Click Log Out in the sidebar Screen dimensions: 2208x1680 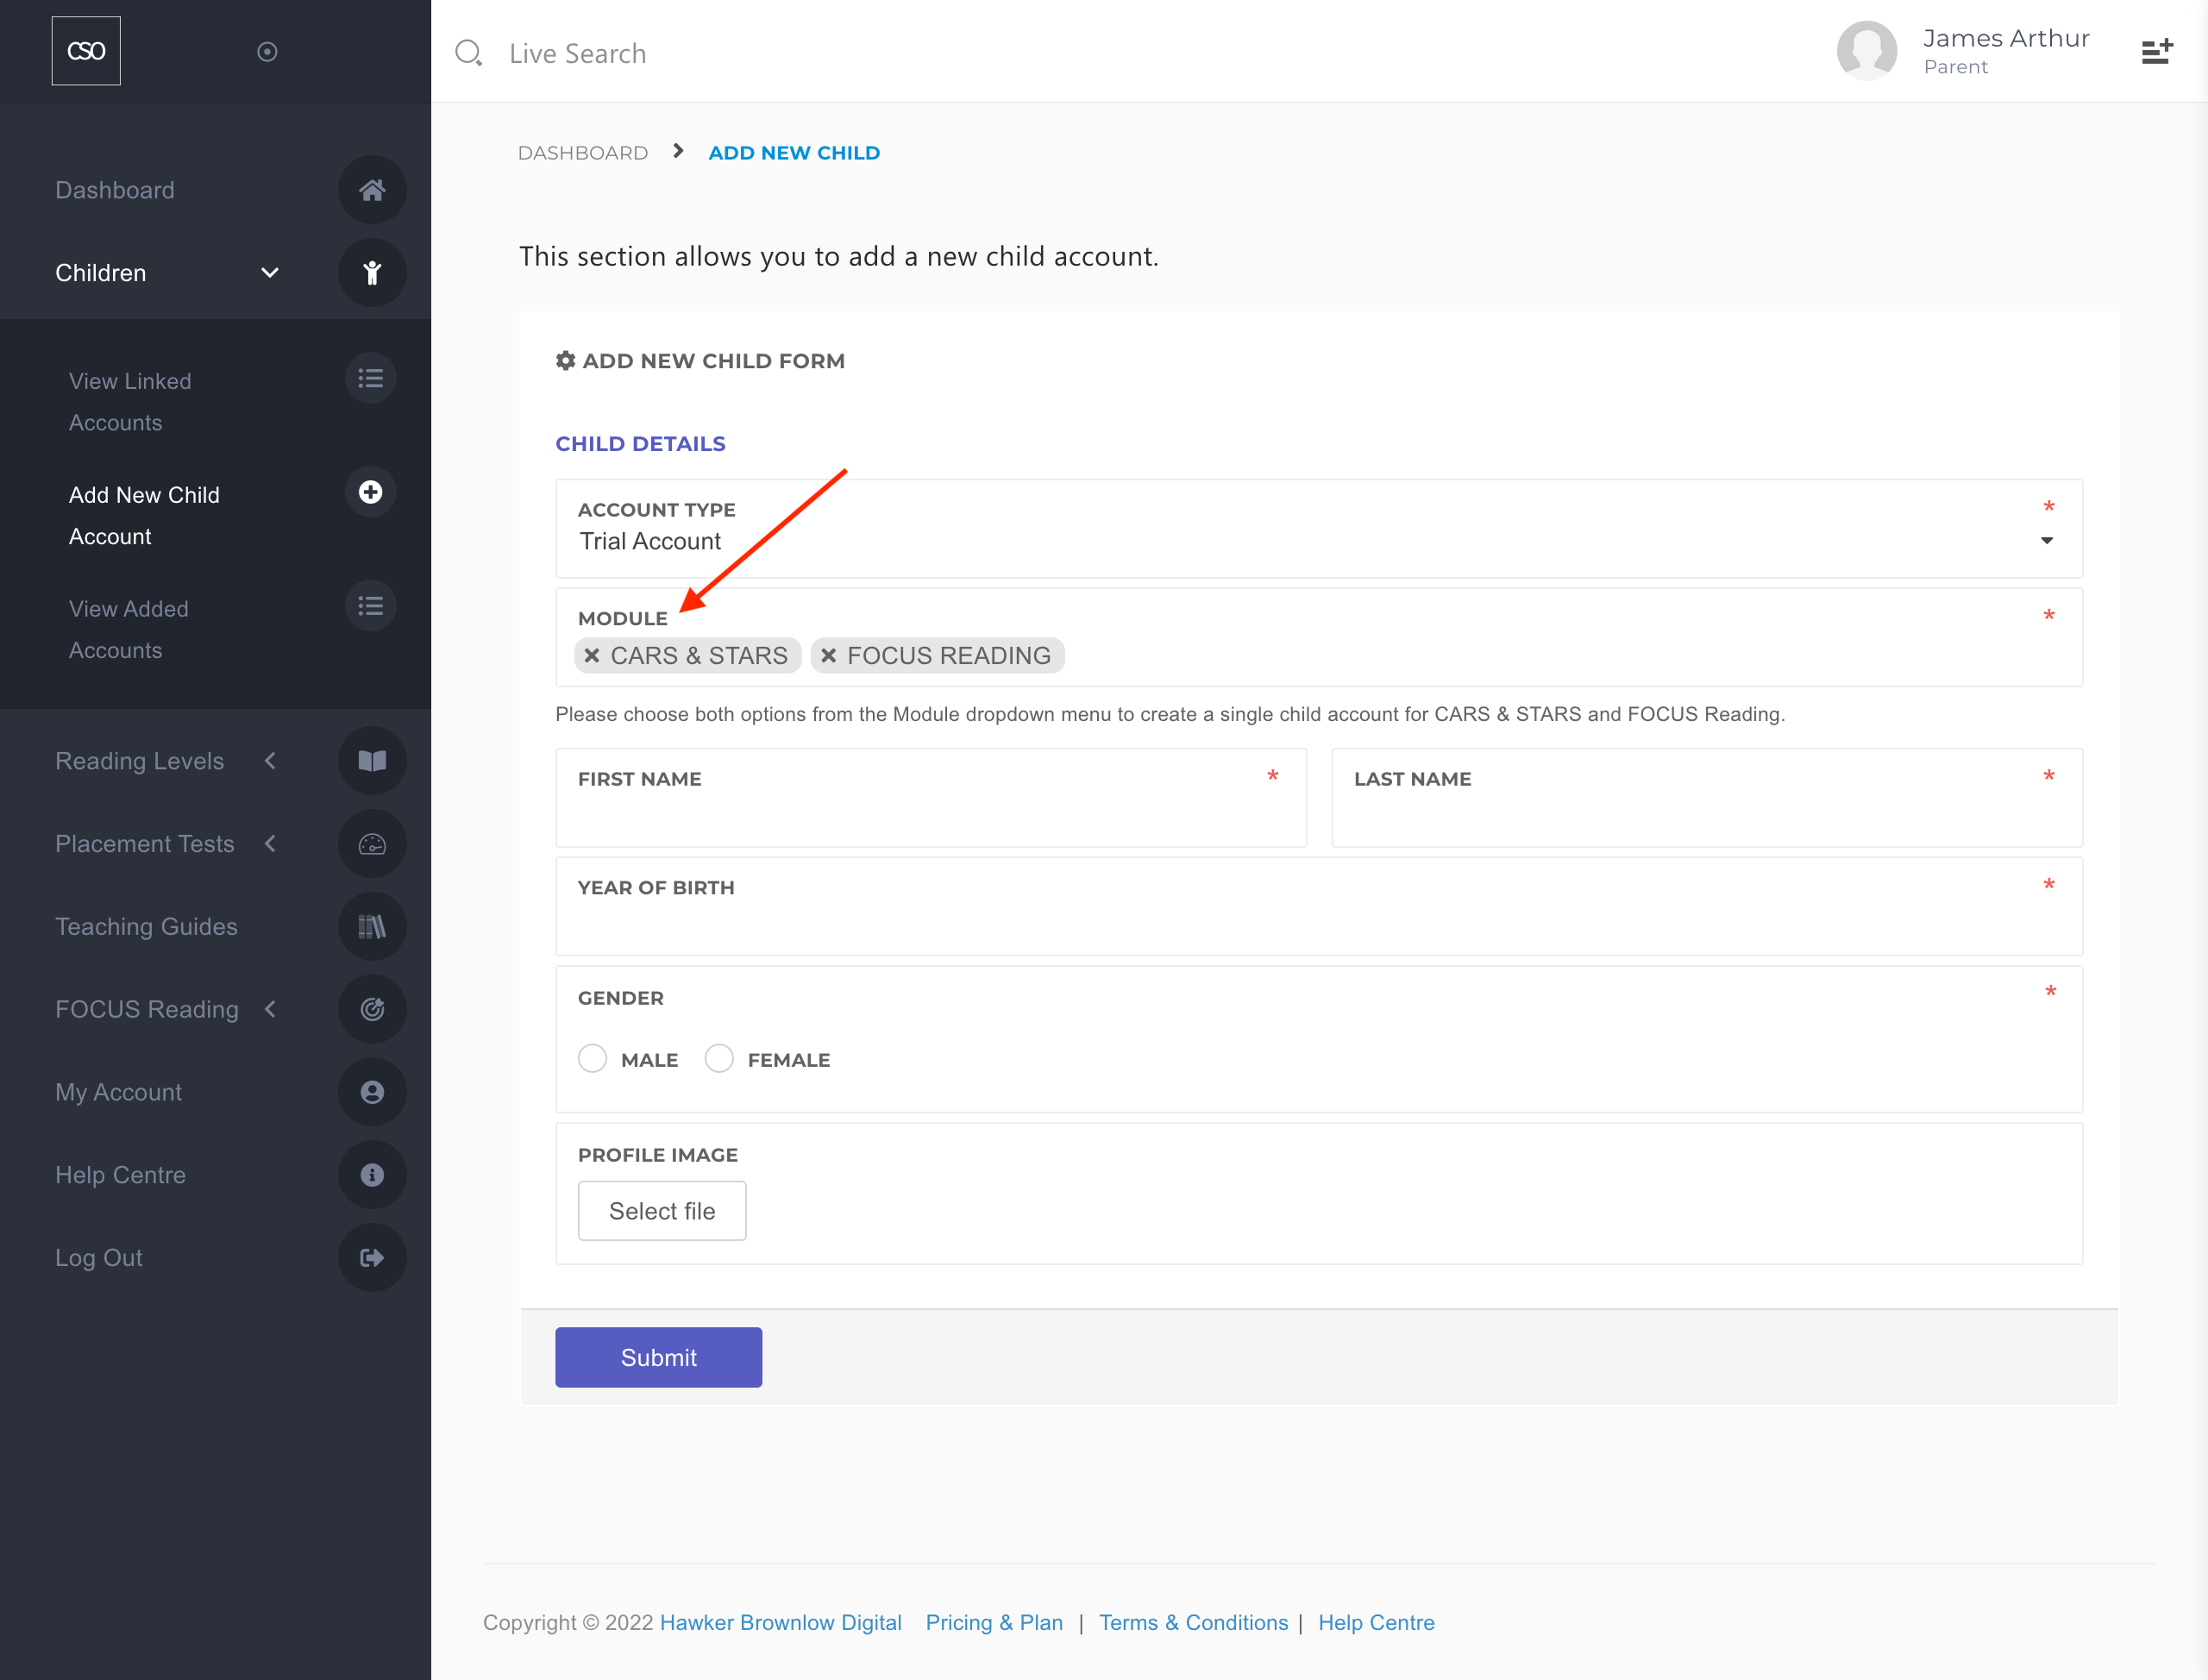(x=98, y=1258)
